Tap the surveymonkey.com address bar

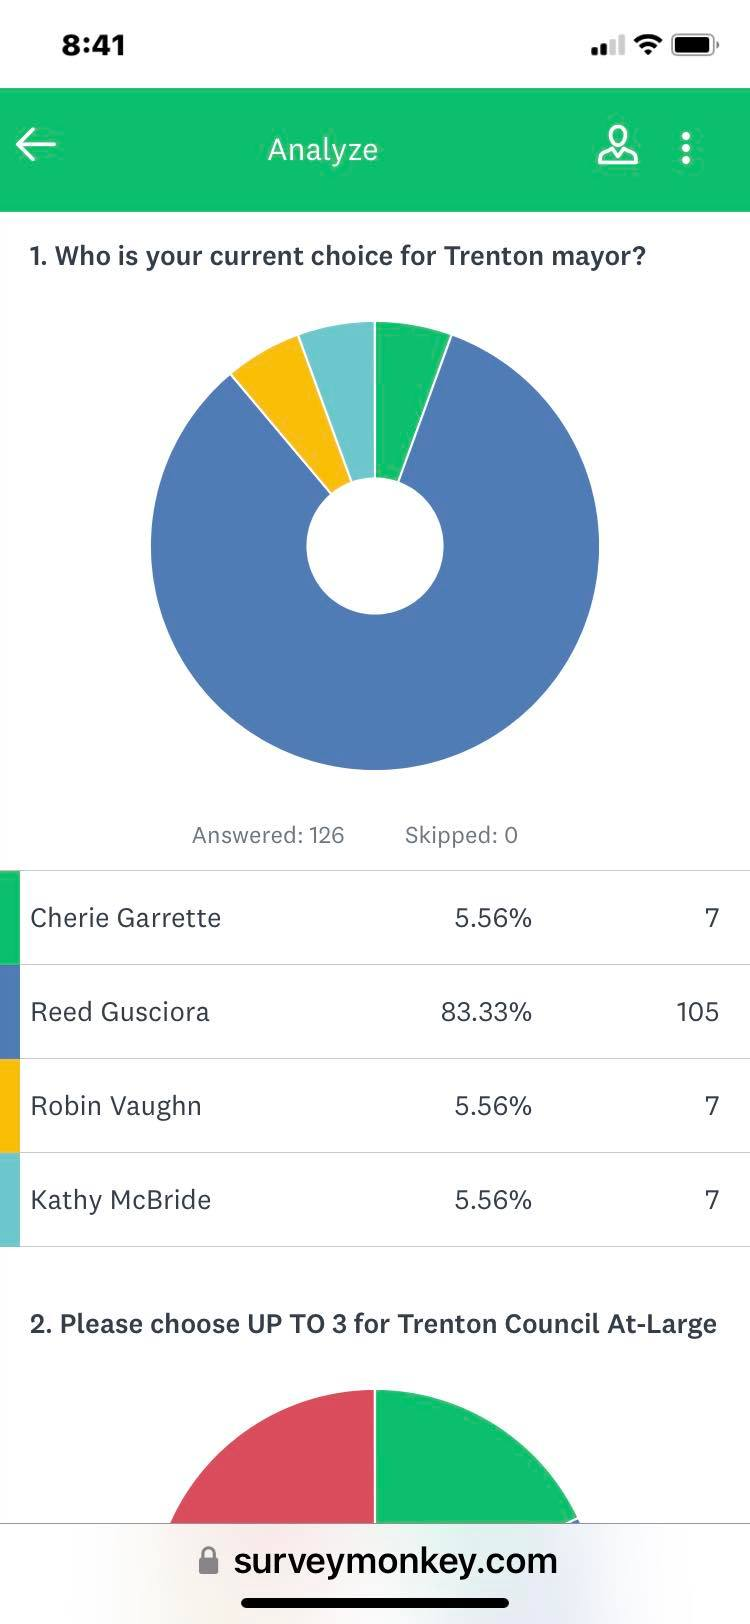click(375, 1561)
